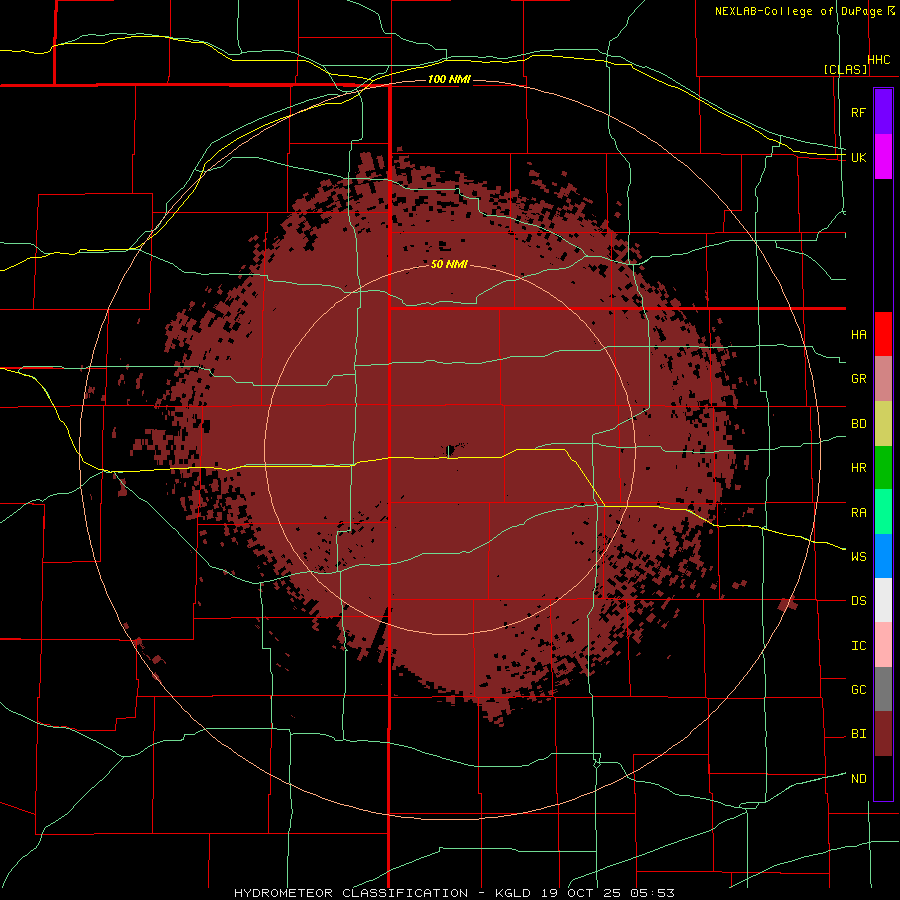Screen dimensions: 900x900
Task: Click the IC legend label
Action: point(858,645)
